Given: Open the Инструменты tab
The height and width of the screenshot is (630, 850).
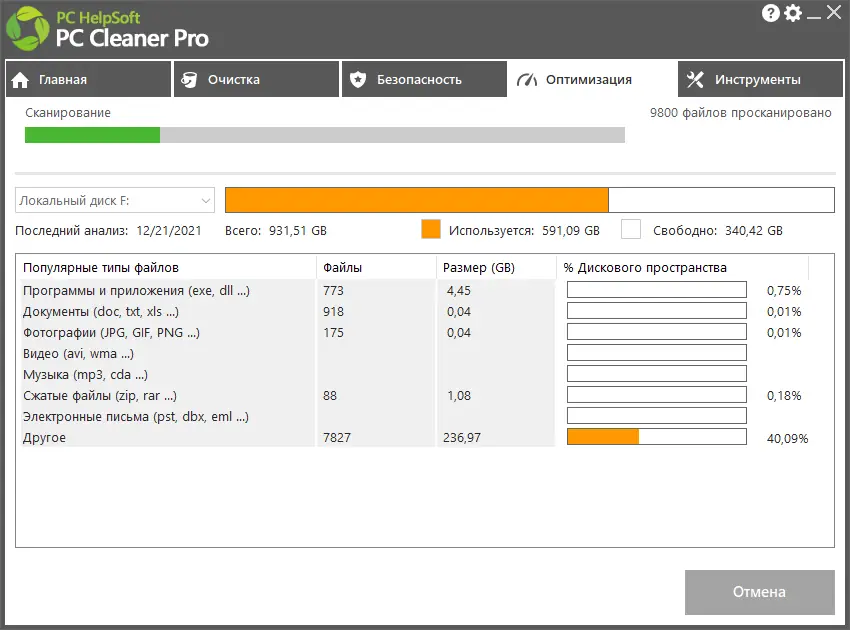Looking at the screenshot, I should click(760, 79).
